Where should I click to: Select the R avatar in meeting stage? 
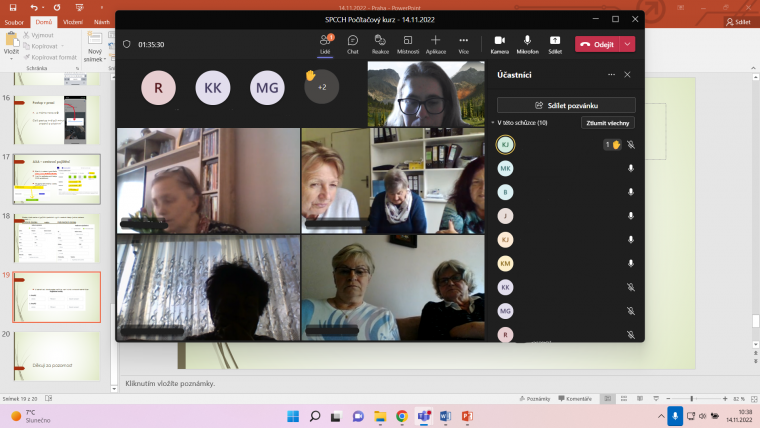click(x=158, y=88)
